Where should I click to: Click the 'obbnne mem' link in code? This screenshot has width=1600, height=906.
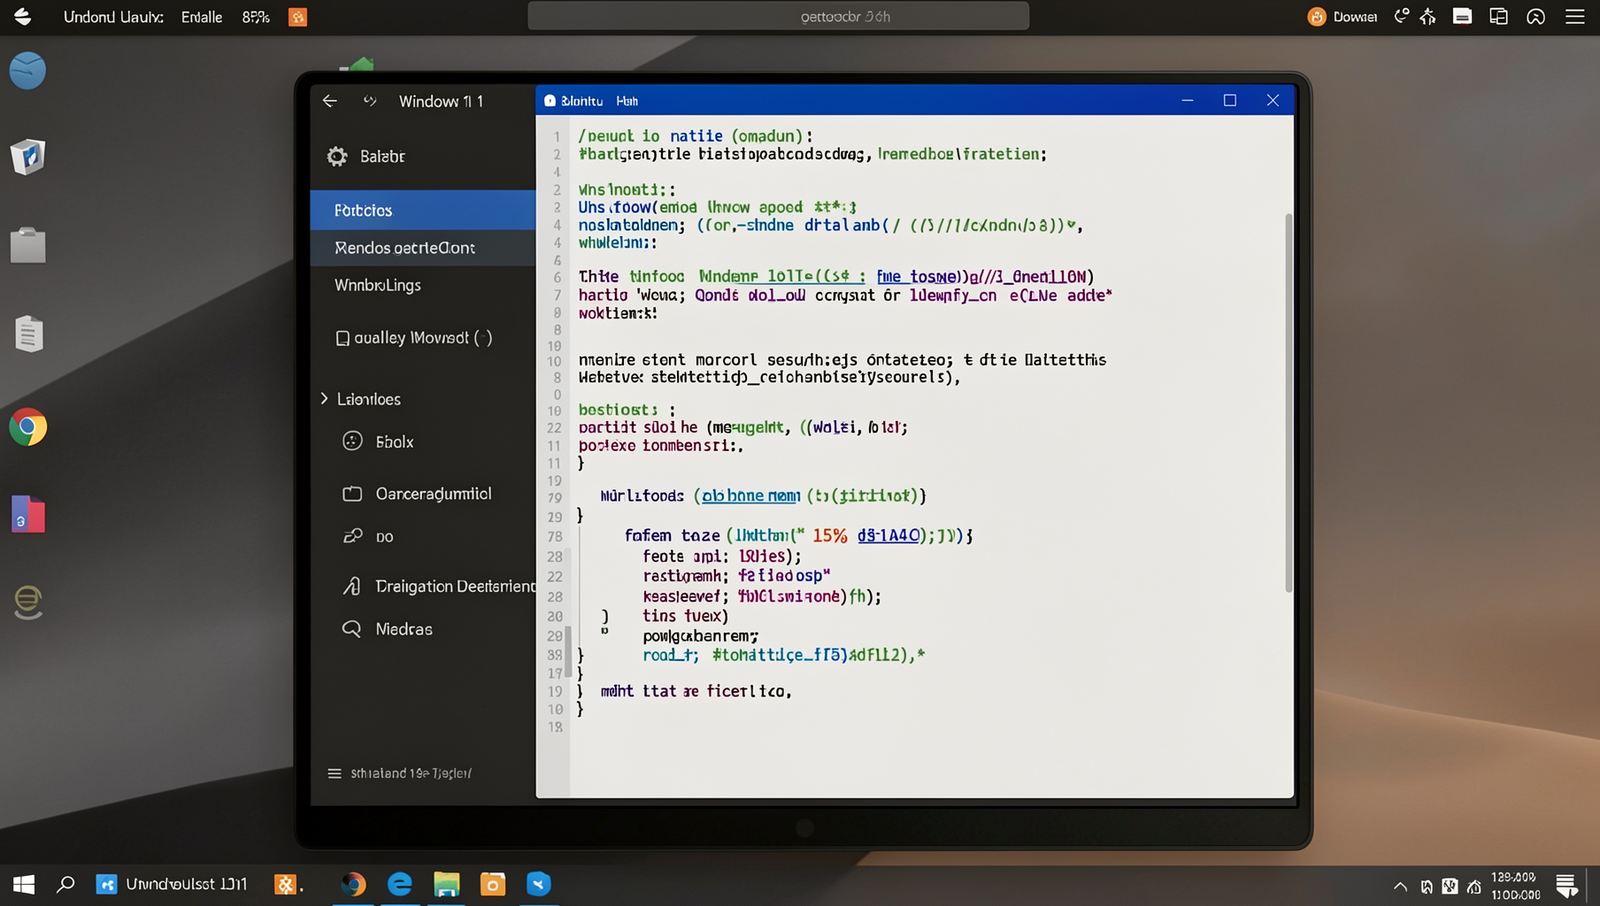pos(751,496)
